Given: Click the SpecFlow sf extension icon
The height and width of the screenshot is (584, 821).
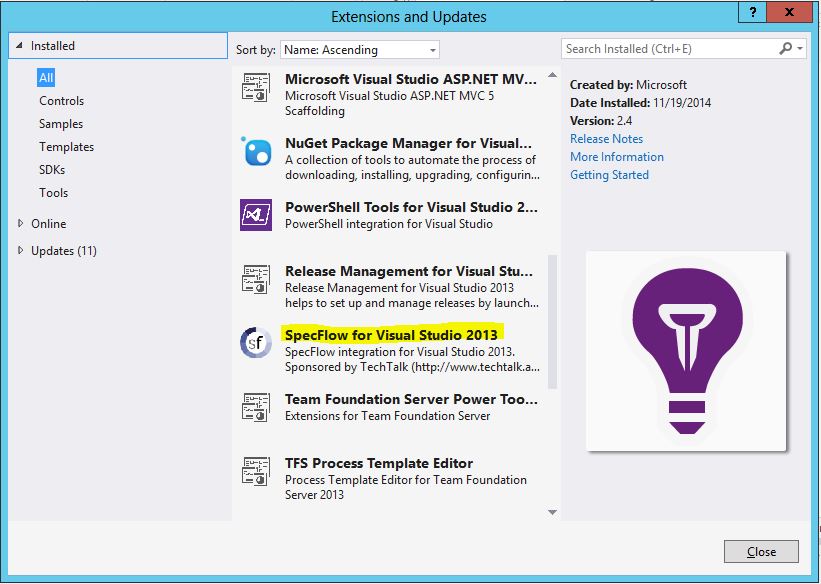Looking at the screenshot, I should coord(256,343).
